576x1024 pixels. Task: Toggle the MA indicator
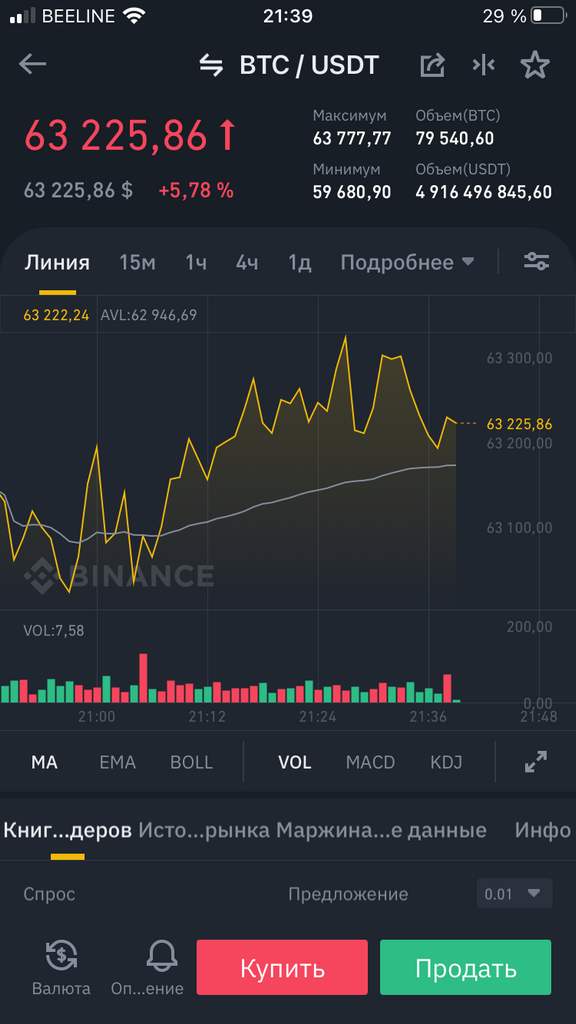44,762
